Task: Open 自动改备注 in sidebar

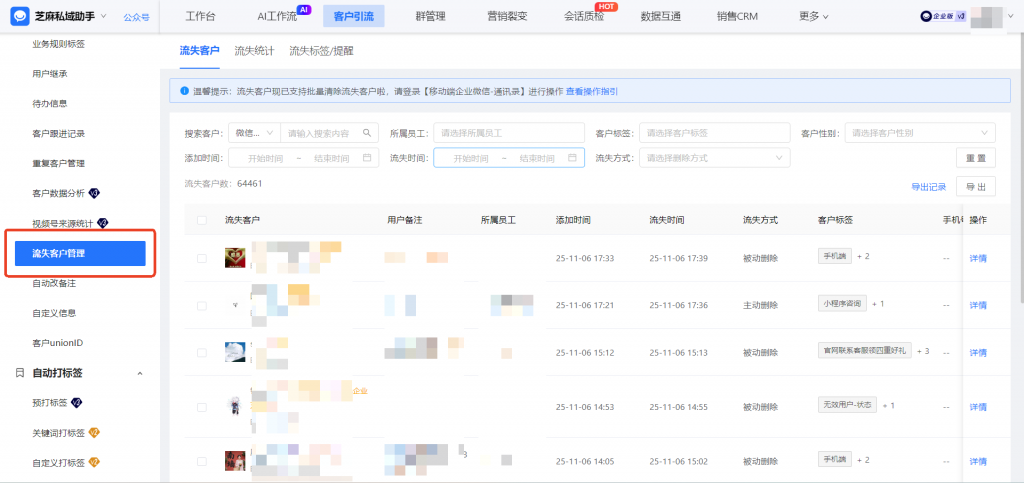Action: click(54, 283)
